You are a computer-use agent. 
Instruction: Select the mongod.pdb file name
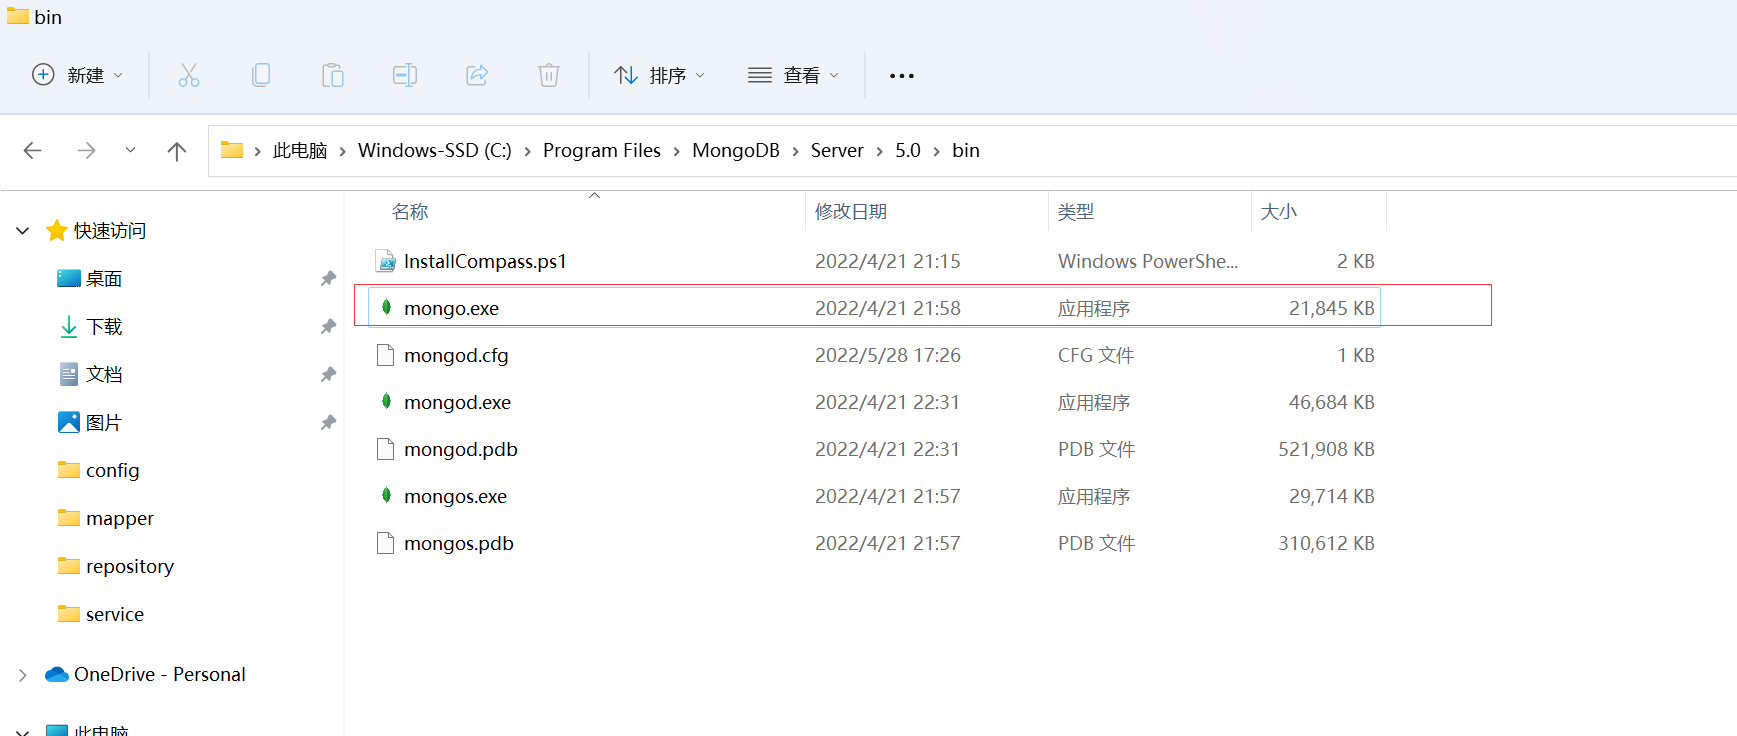[461, 449]
